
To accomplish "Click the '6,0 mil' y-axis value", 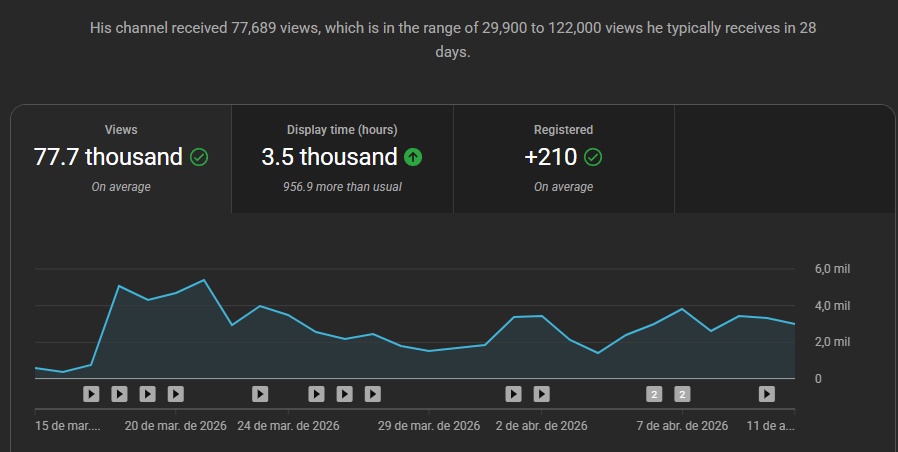I will (x=832, y=269).
